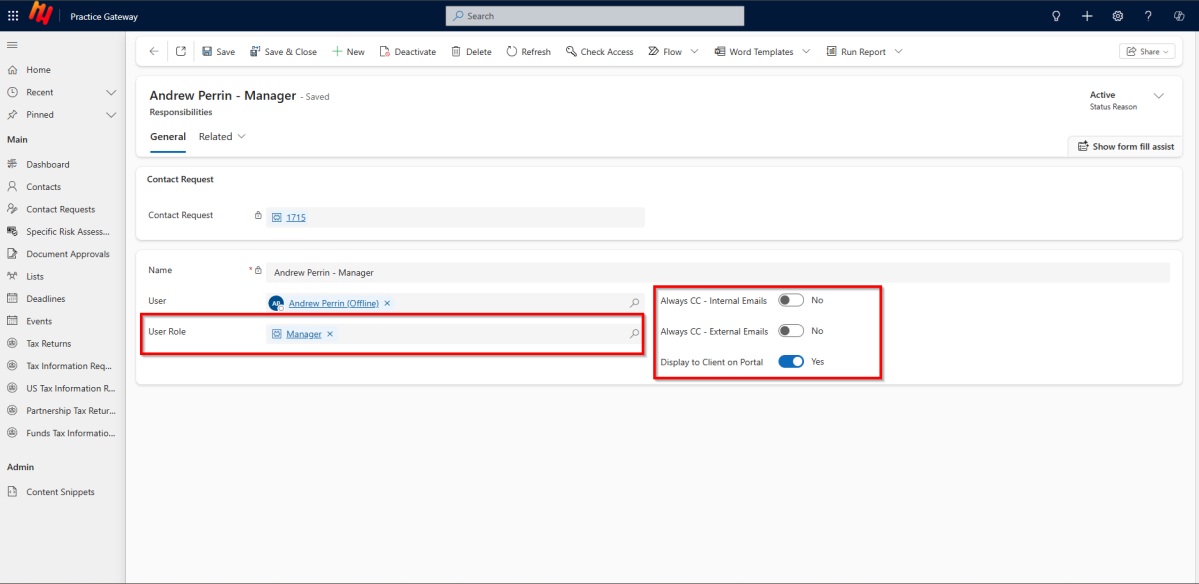Click the User Role field search magnifier

click(x=634, y=333)
